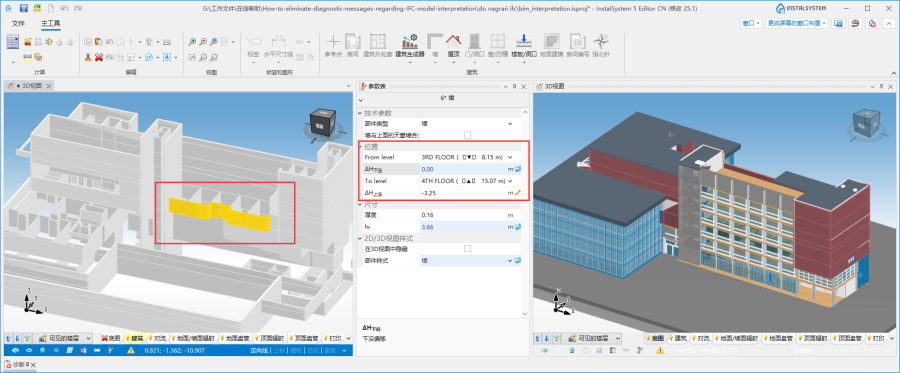Select the 楼板/洞口 slab opening tool
The width and height of the screenshot is (900, 373).
click(x=523, y=45)
